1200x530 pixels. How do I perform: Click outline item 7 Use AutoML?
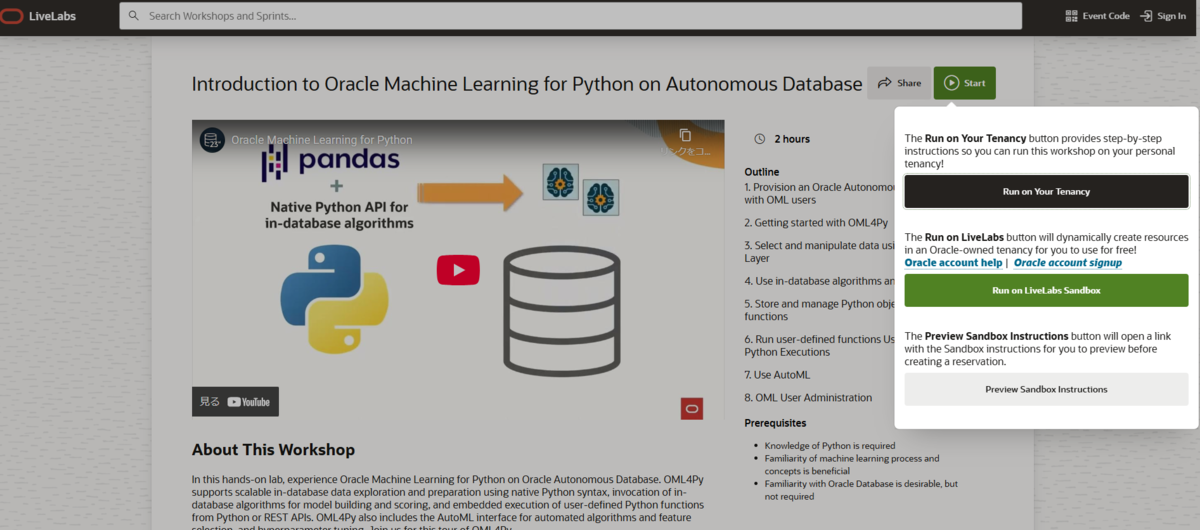tap(778, 374)
